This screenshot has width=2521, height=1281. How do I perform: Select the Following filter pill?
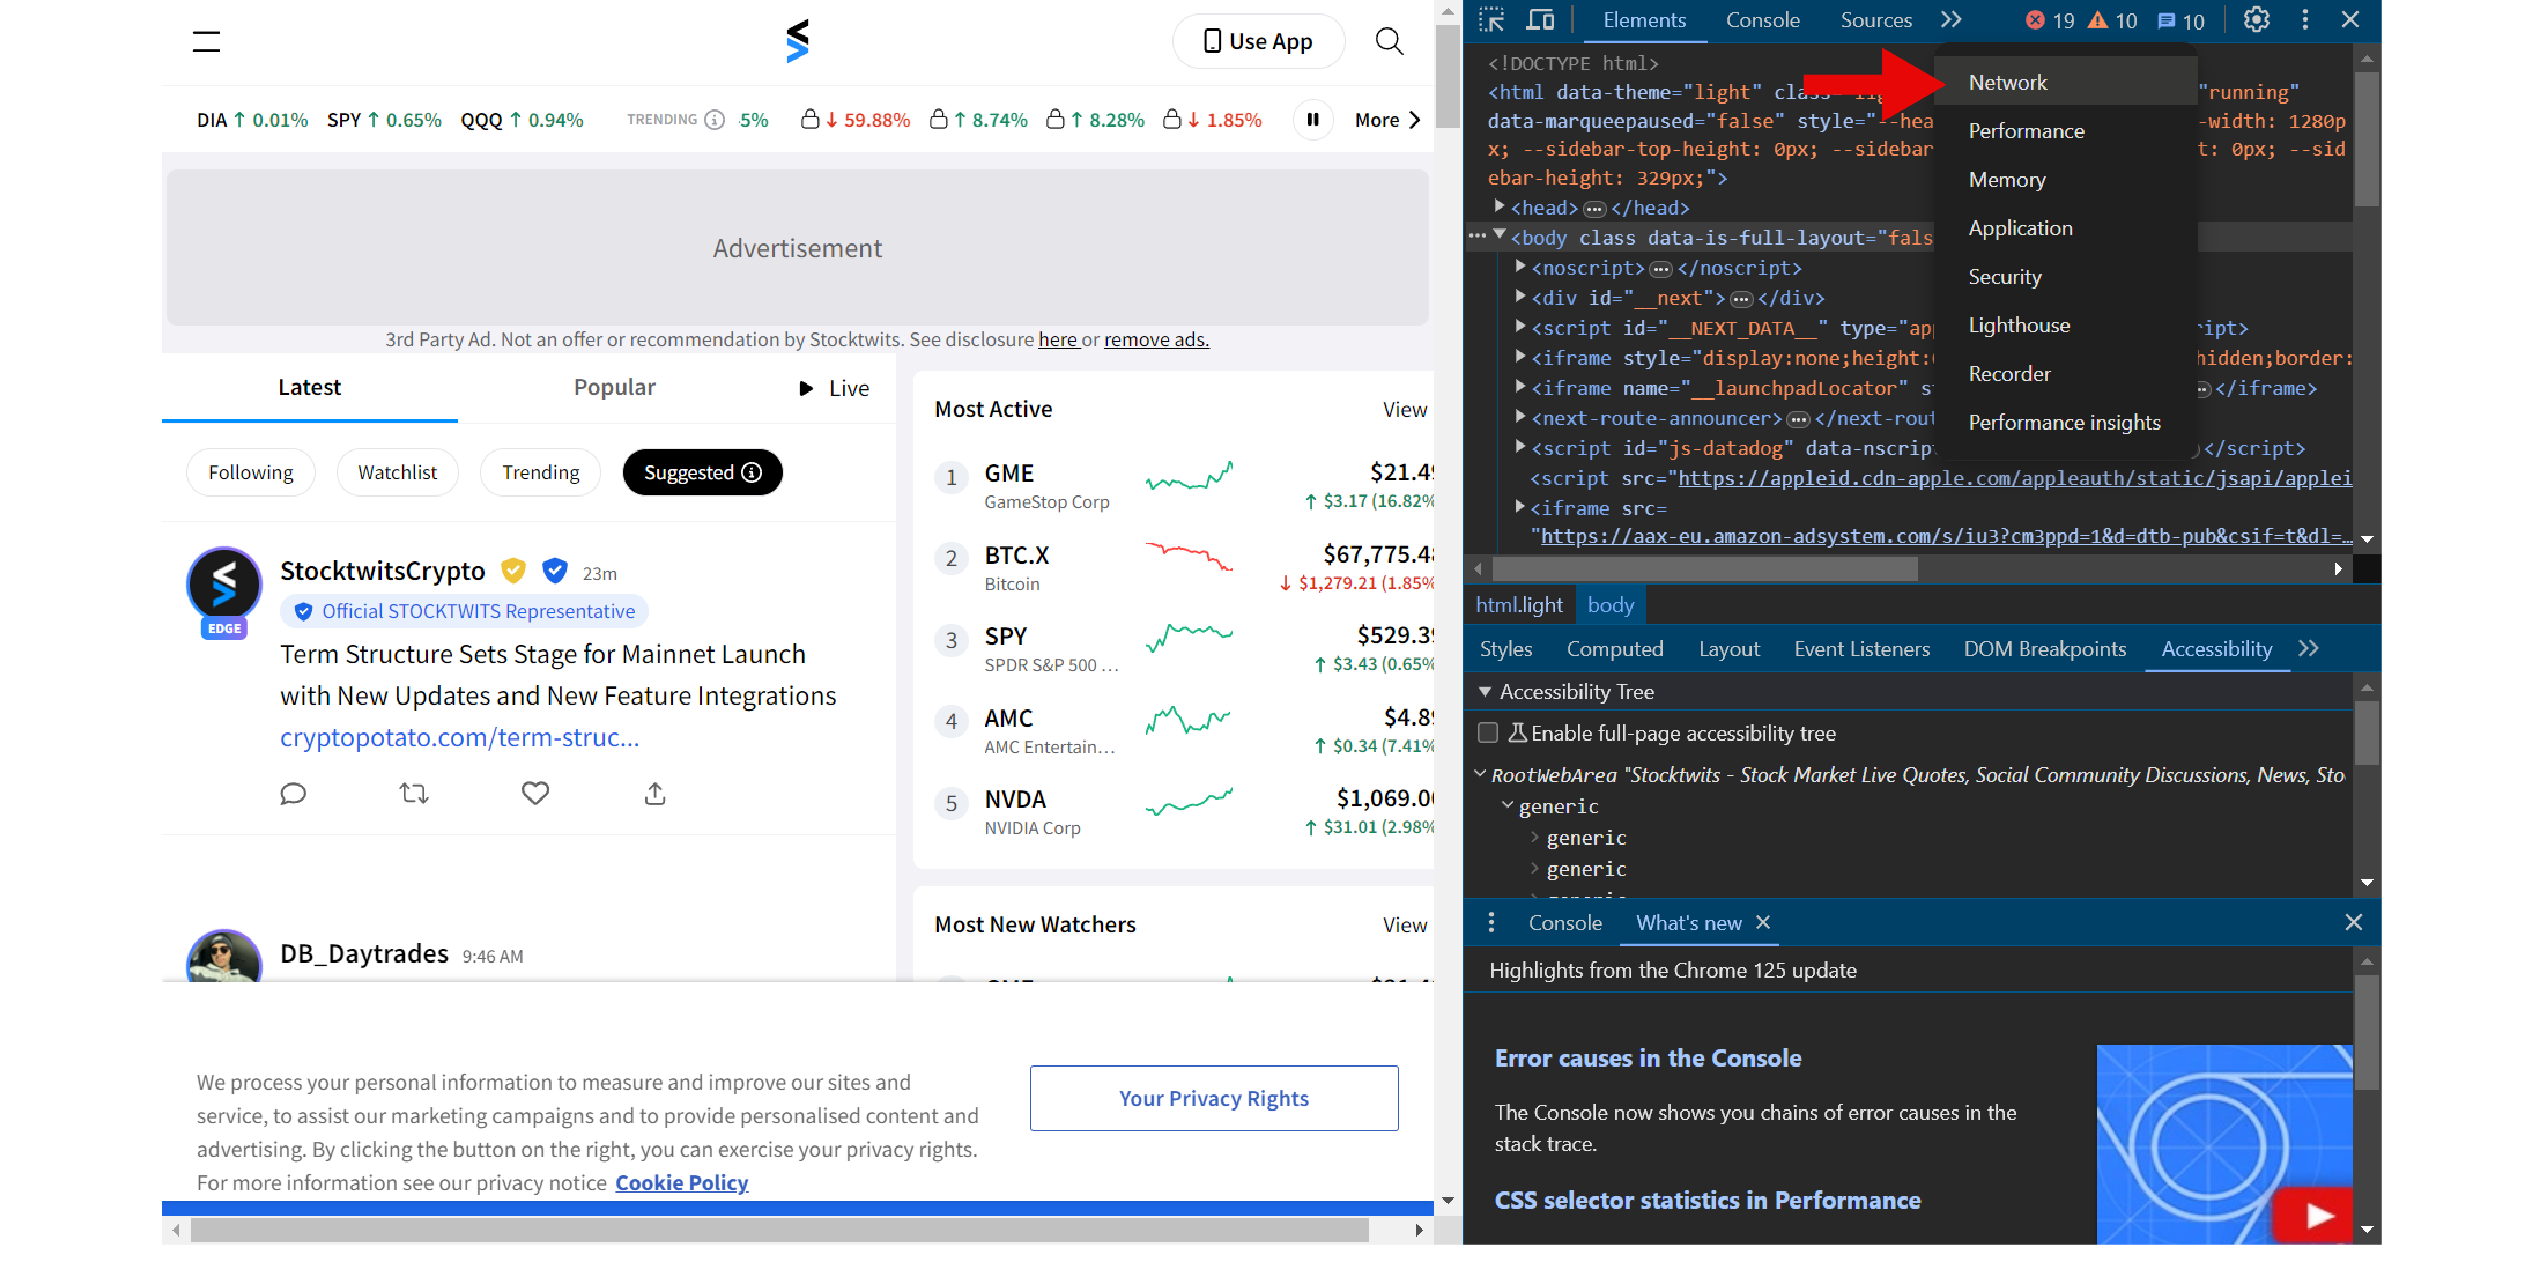pos(251,472)
